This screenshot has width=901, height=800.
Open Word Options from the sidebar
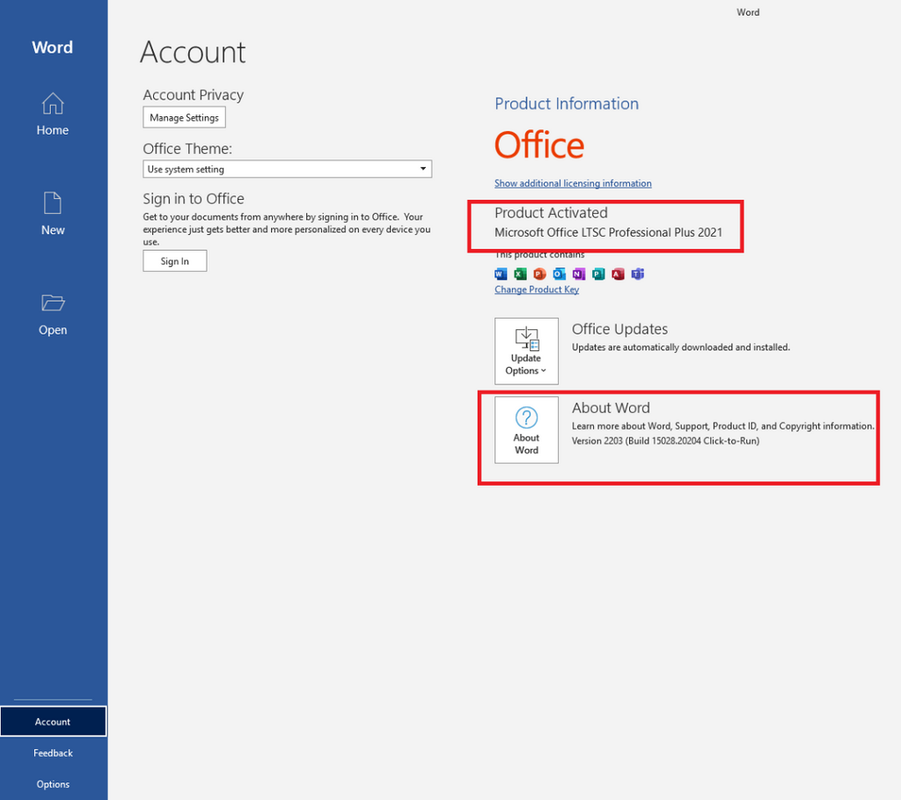(53, 784)
